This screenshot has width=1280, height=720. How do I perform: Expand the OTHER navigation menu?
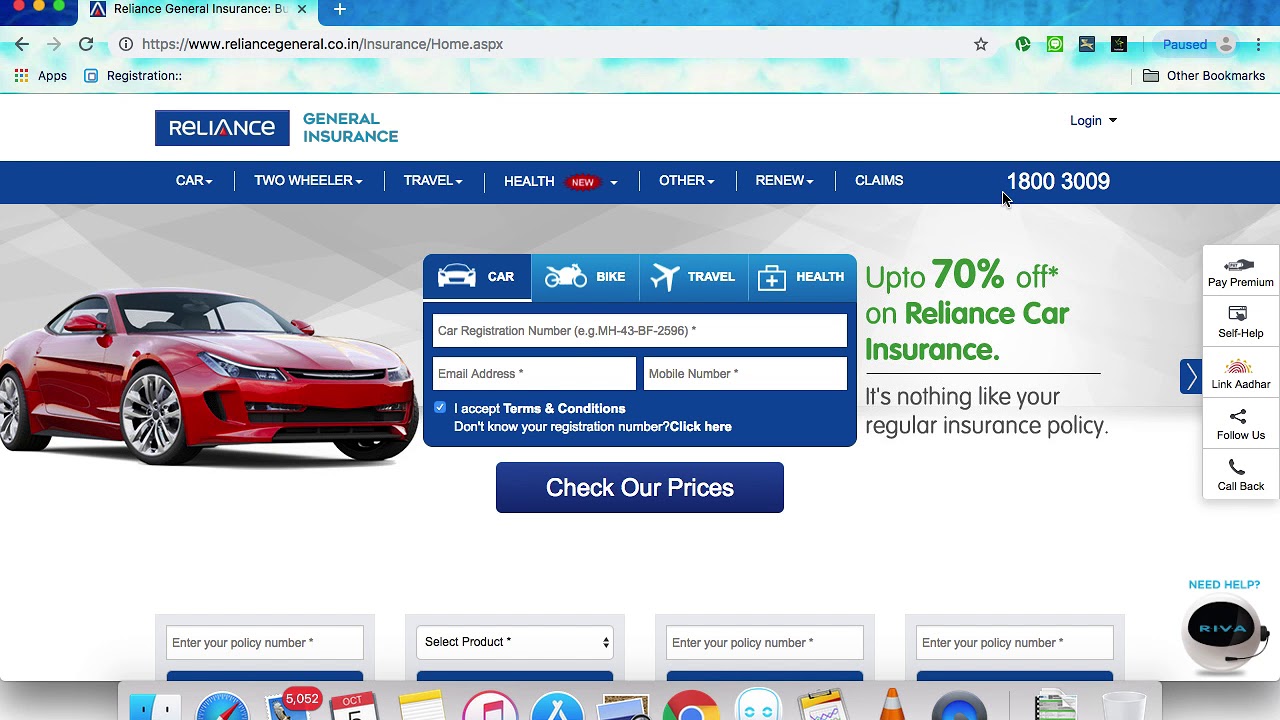click(687, 181)
